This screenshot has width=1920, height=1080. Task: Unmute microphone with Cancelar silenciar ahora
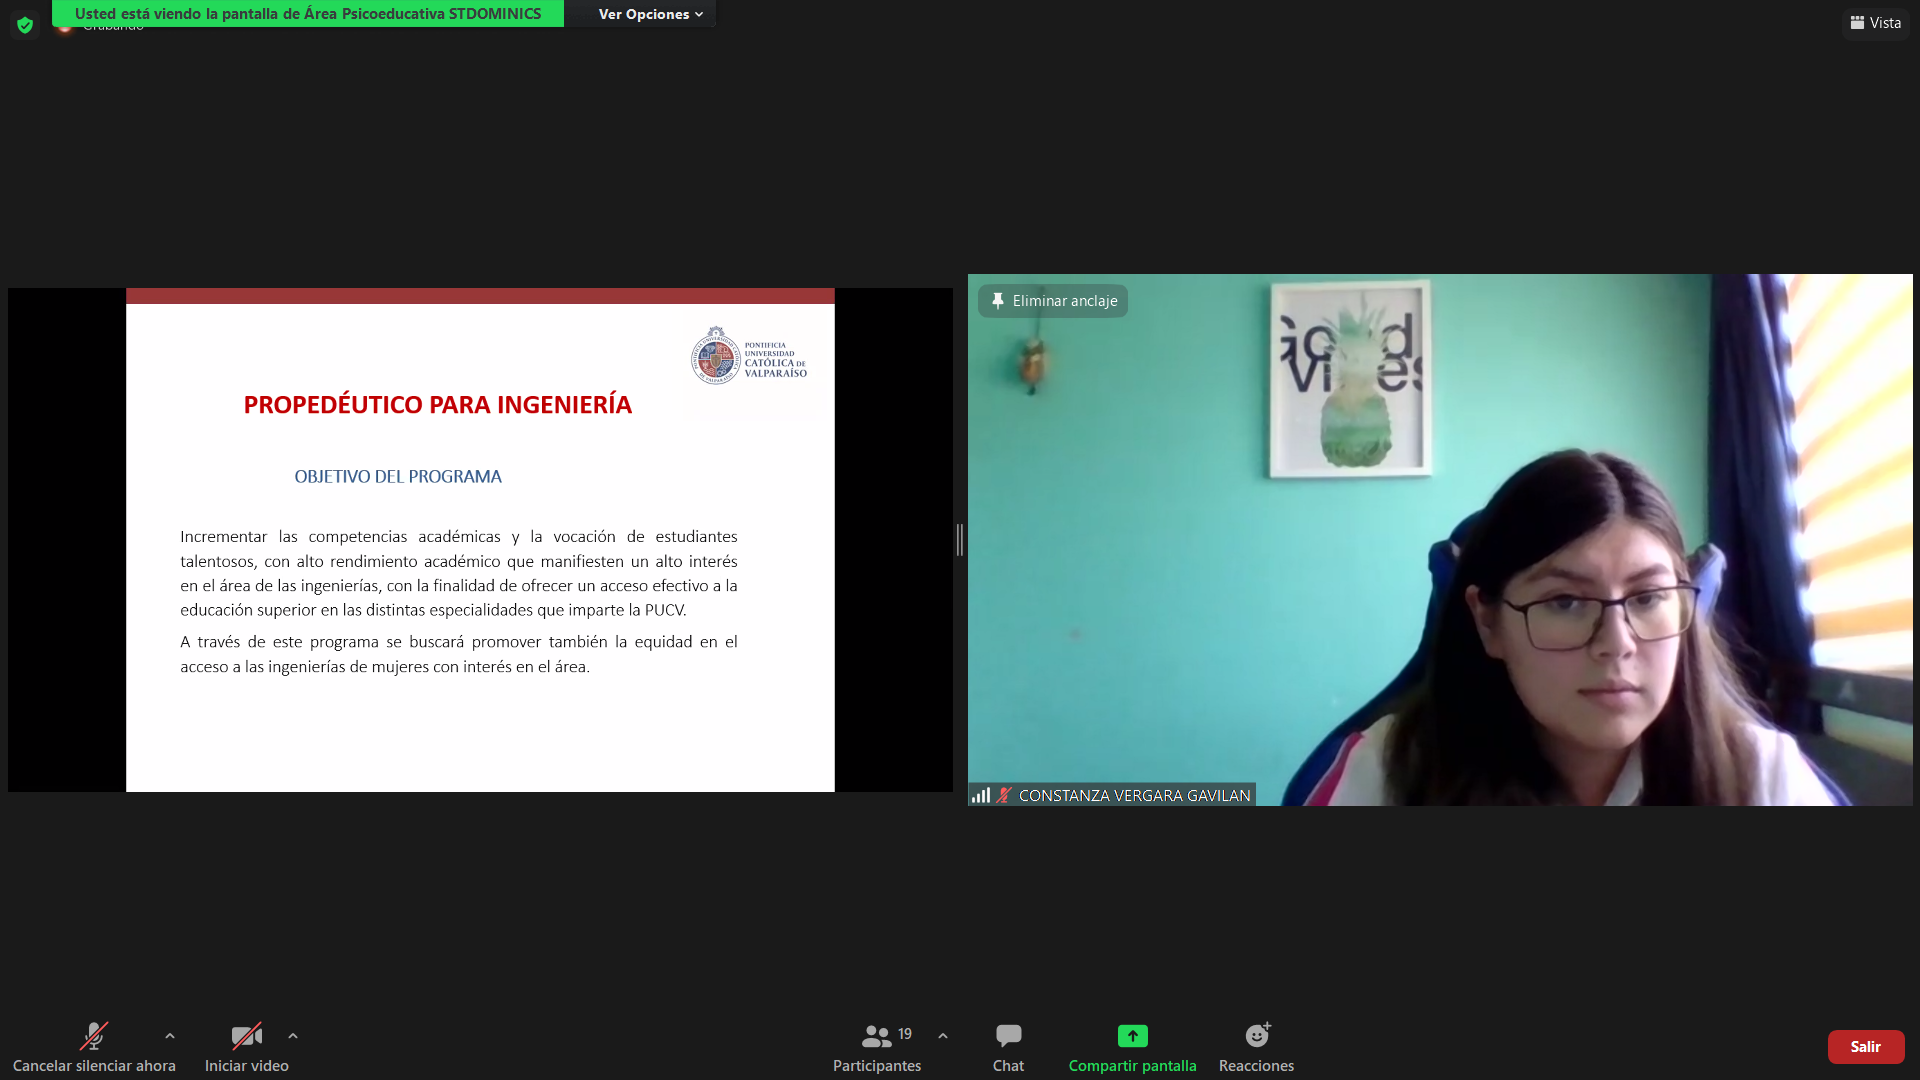pos(94,1036)
